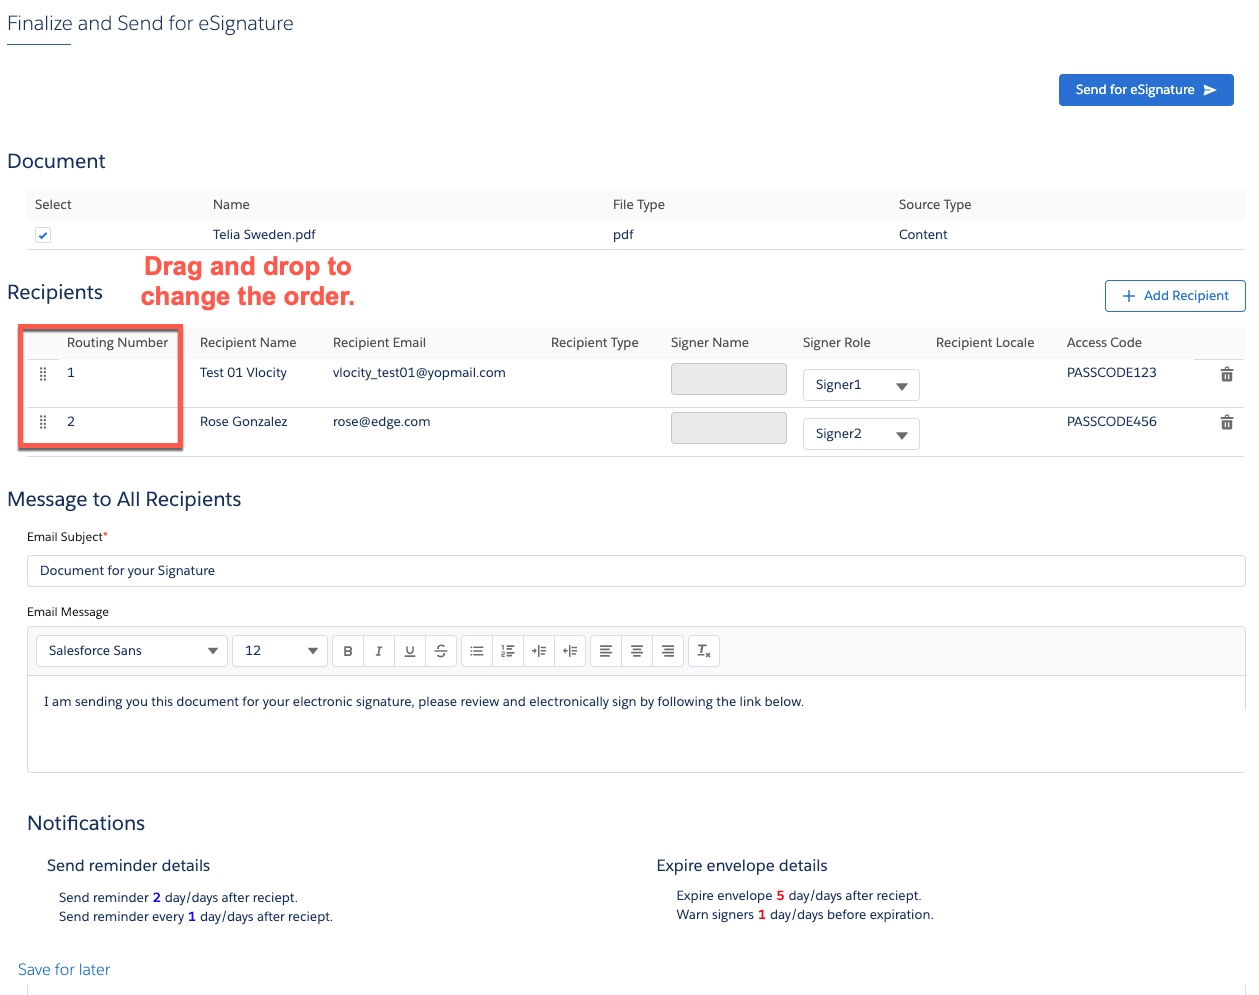Click the Telia Sweden.pdf document name
Screen dimensions: 1259x995
coord(264,235)
